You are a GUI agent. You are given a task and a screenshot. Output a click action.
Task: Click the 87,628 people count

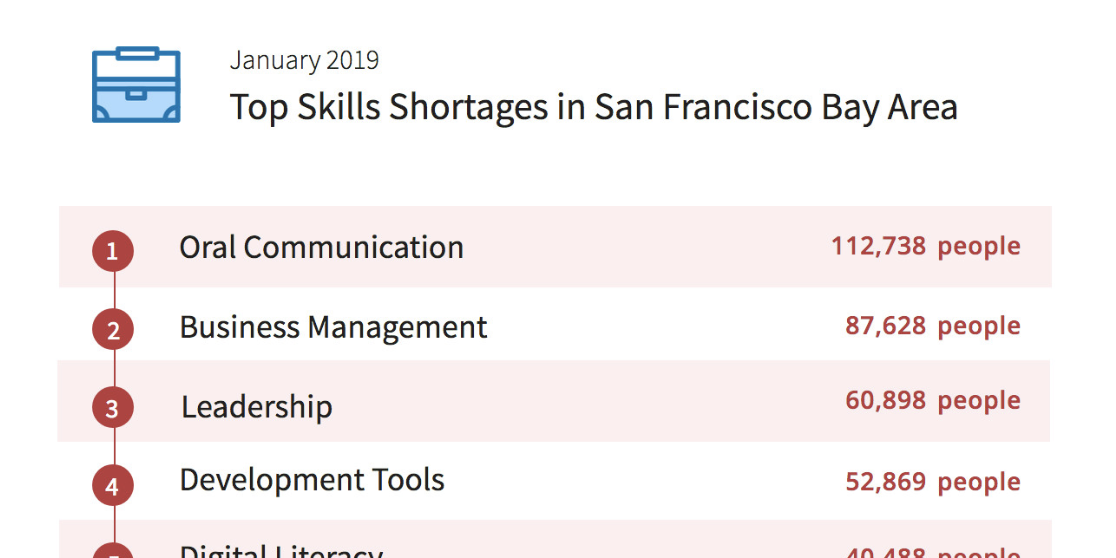933,326
